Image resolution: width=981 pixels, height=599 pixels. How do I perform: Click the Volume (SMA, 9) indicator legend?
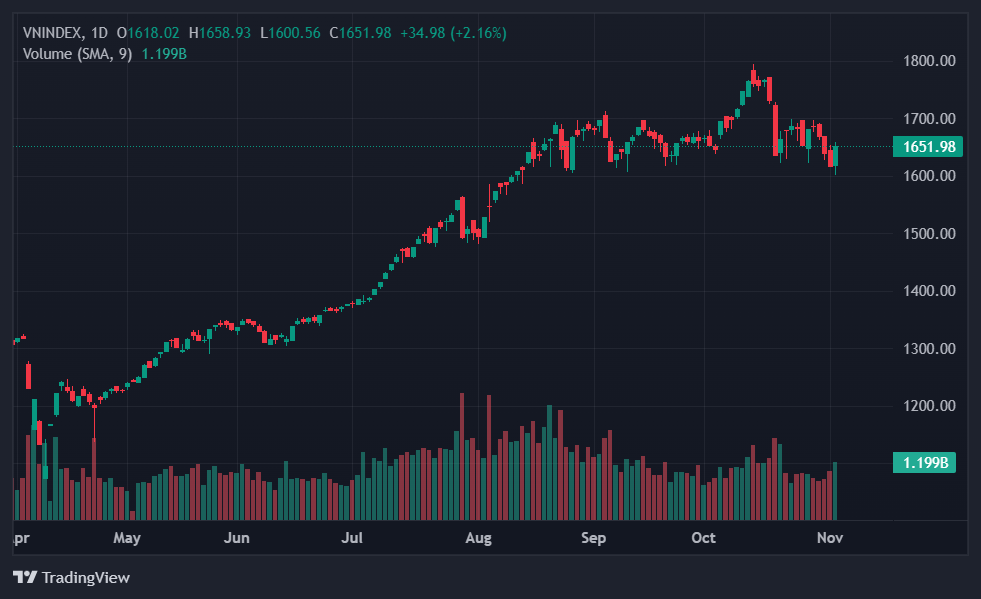tap(77, 53)
